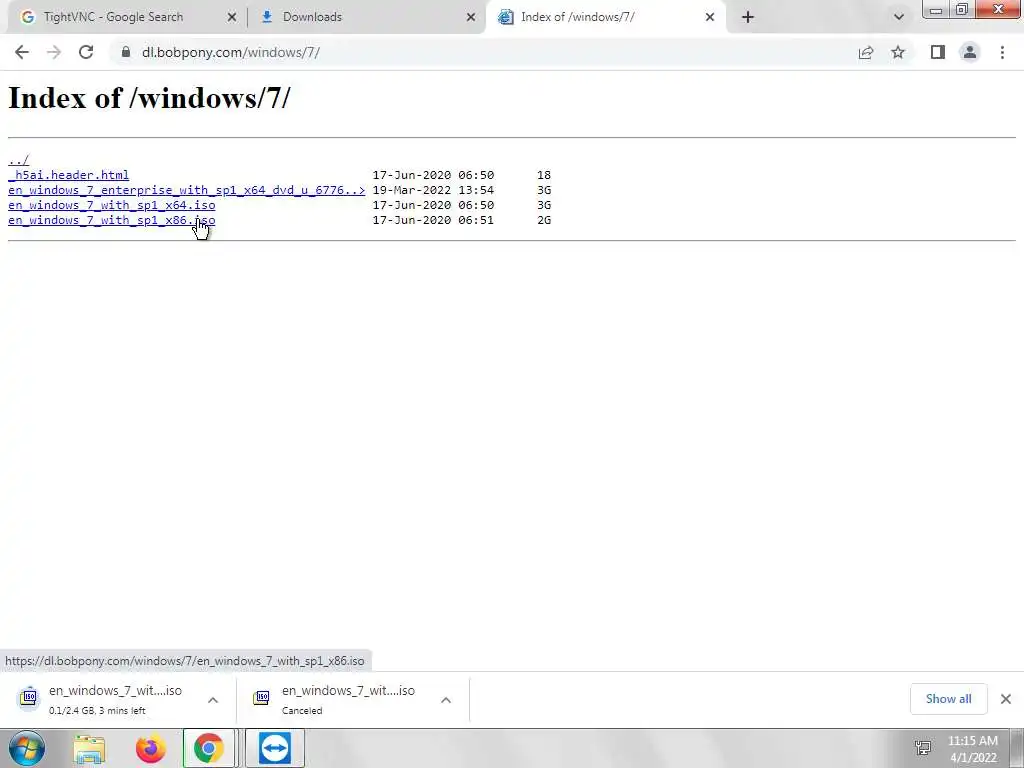Click the date 19-Mar-2022 13:54
Image resolution: width=1024 pixels, height=768 pixels.
point(433,190)
